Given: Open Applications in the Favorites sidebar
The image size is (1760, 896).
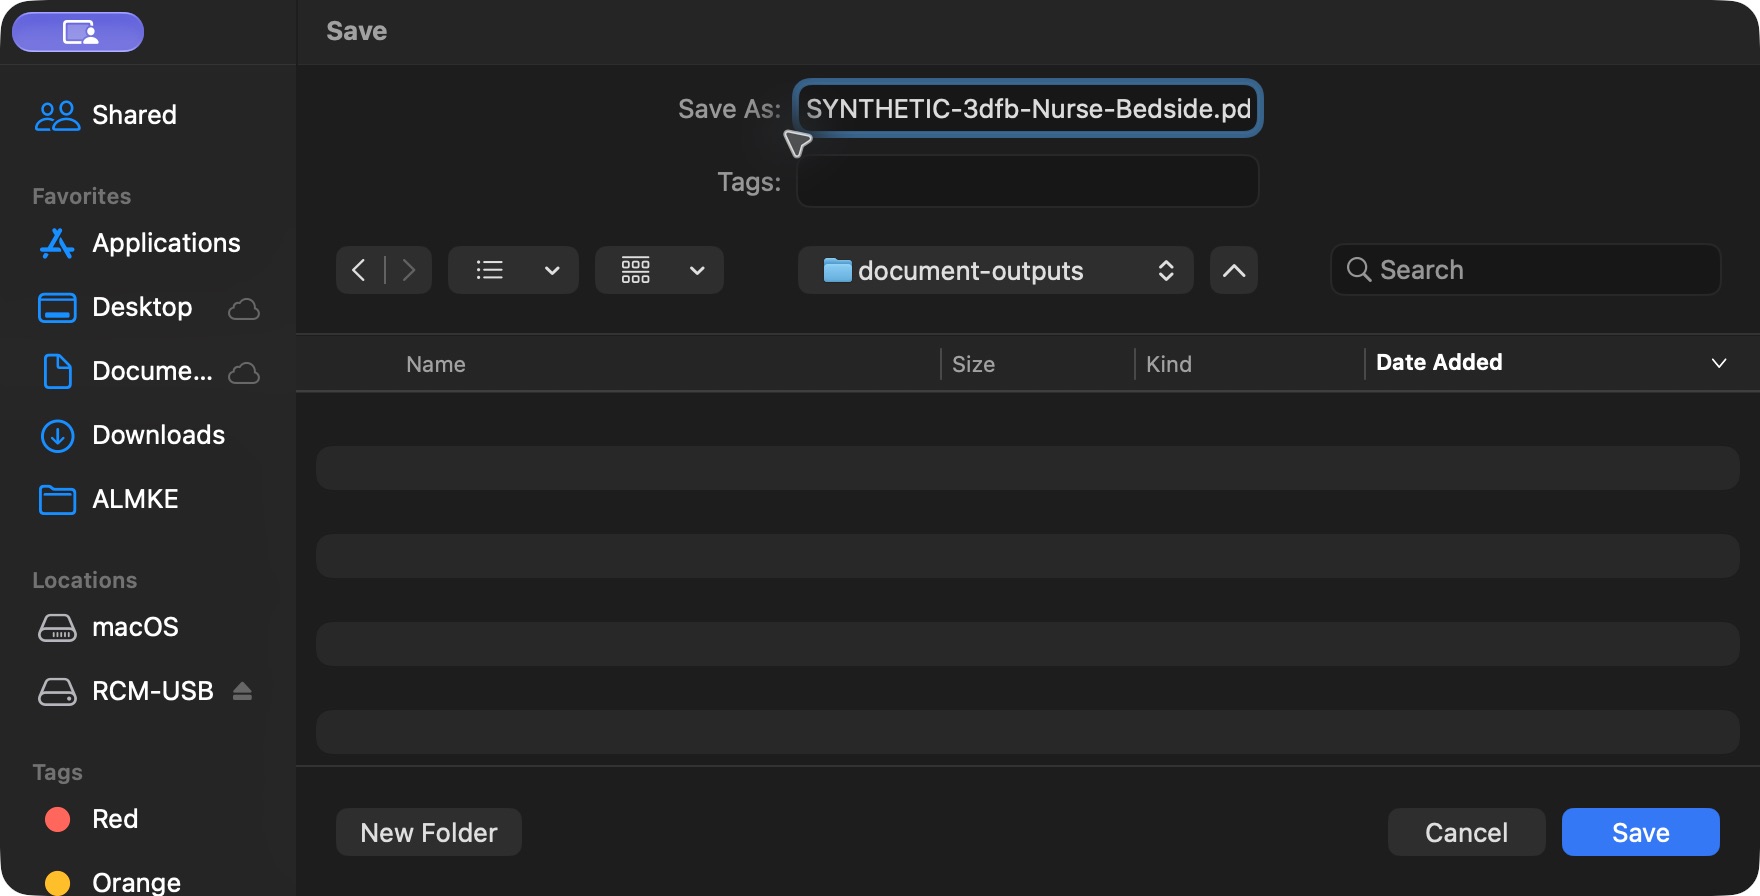Looking at the screenshot, I should pyautogui.click(x=139, y=243).
